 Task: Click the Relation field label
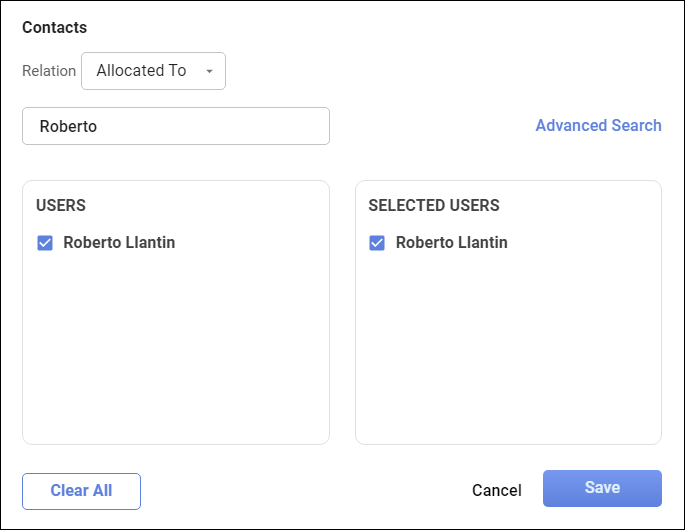49,71
